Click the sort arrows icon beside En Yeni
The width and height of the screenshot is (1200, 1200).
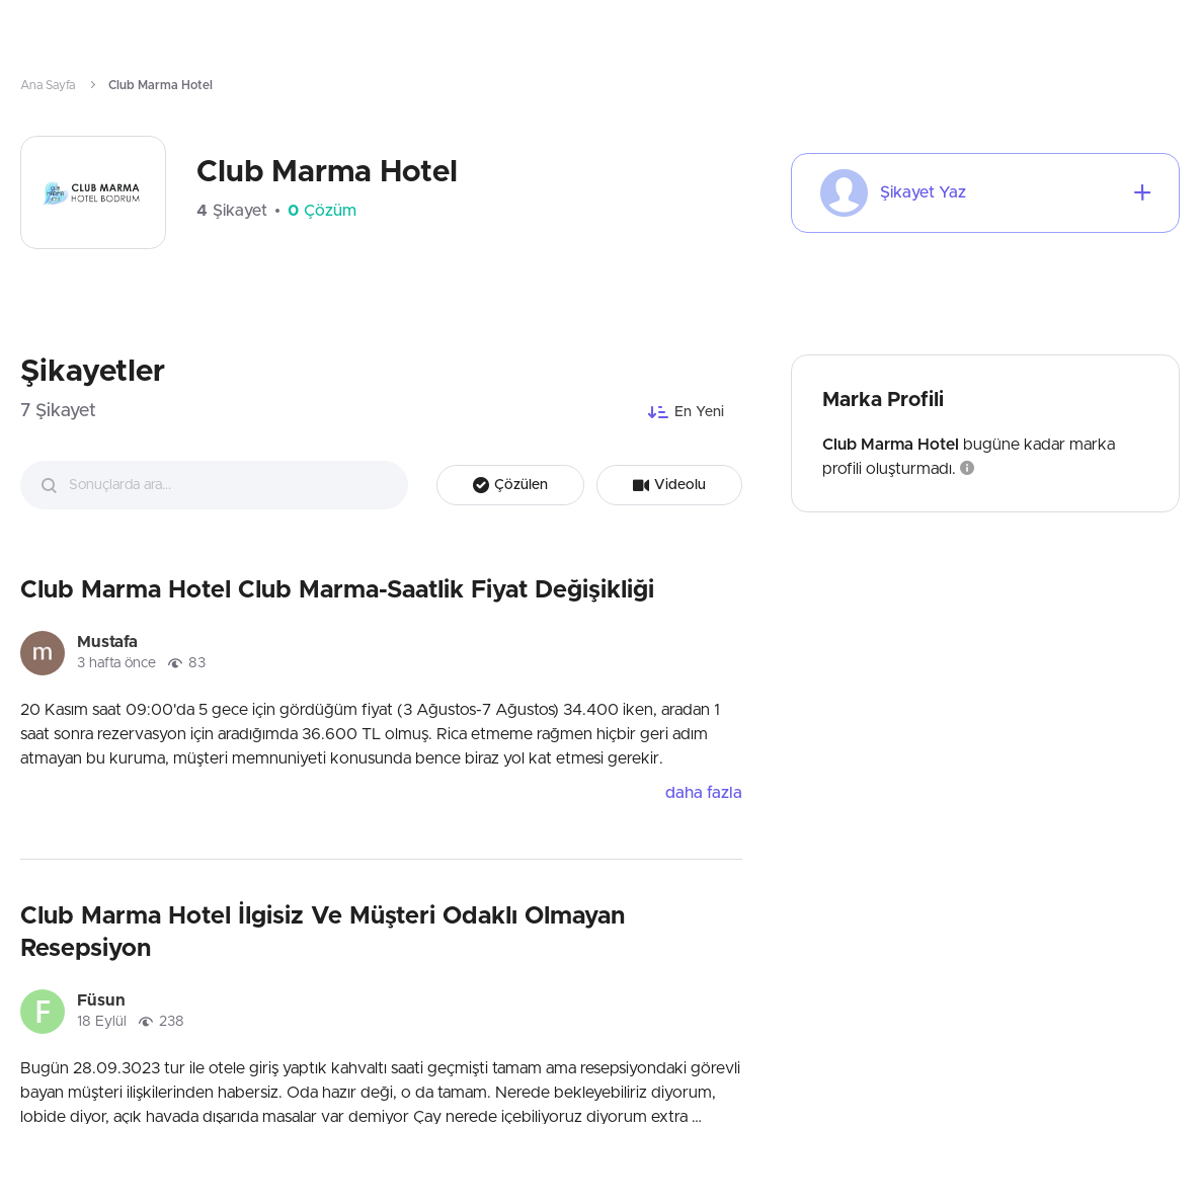click(657, 412)
